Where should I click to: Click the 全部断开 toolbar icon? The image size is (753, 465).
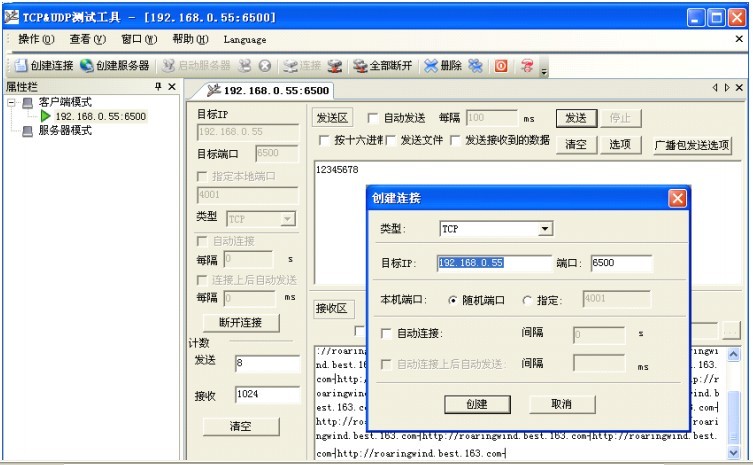point(359,66)
